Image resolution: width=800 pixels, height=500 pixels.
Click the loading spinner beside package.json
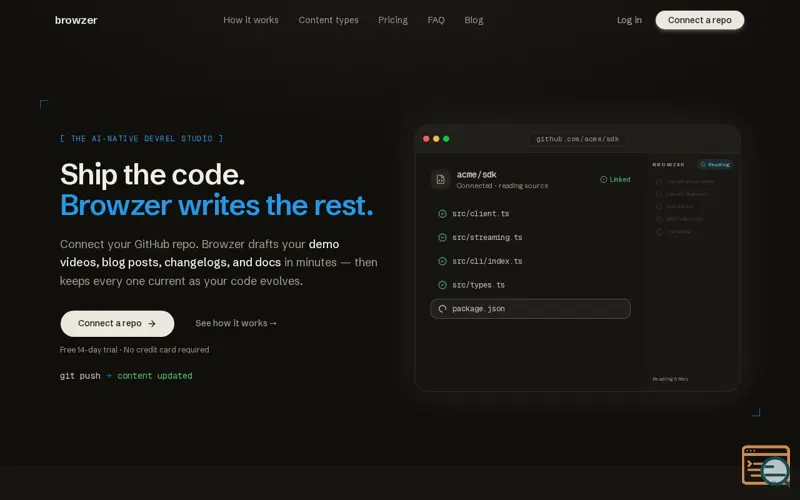pyautogui.click(x=442, y=309)
